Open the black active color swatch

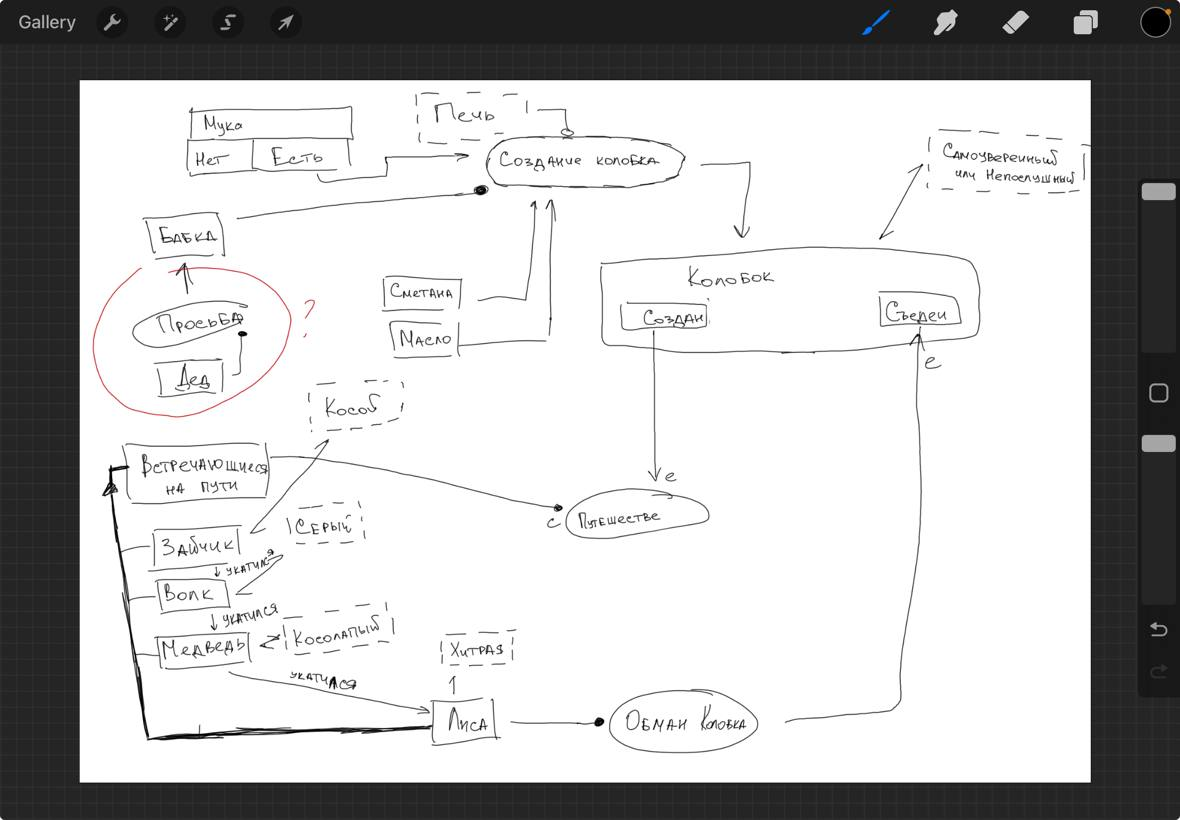(x=1155, y=22)
